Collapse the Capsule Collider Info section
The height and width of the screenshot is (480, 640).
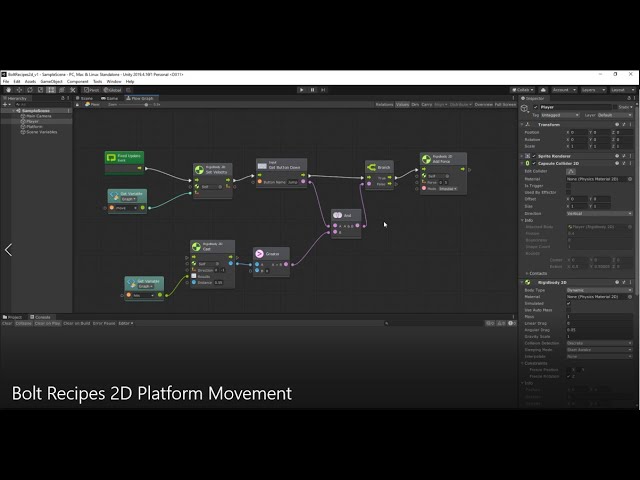click(522, 220)
